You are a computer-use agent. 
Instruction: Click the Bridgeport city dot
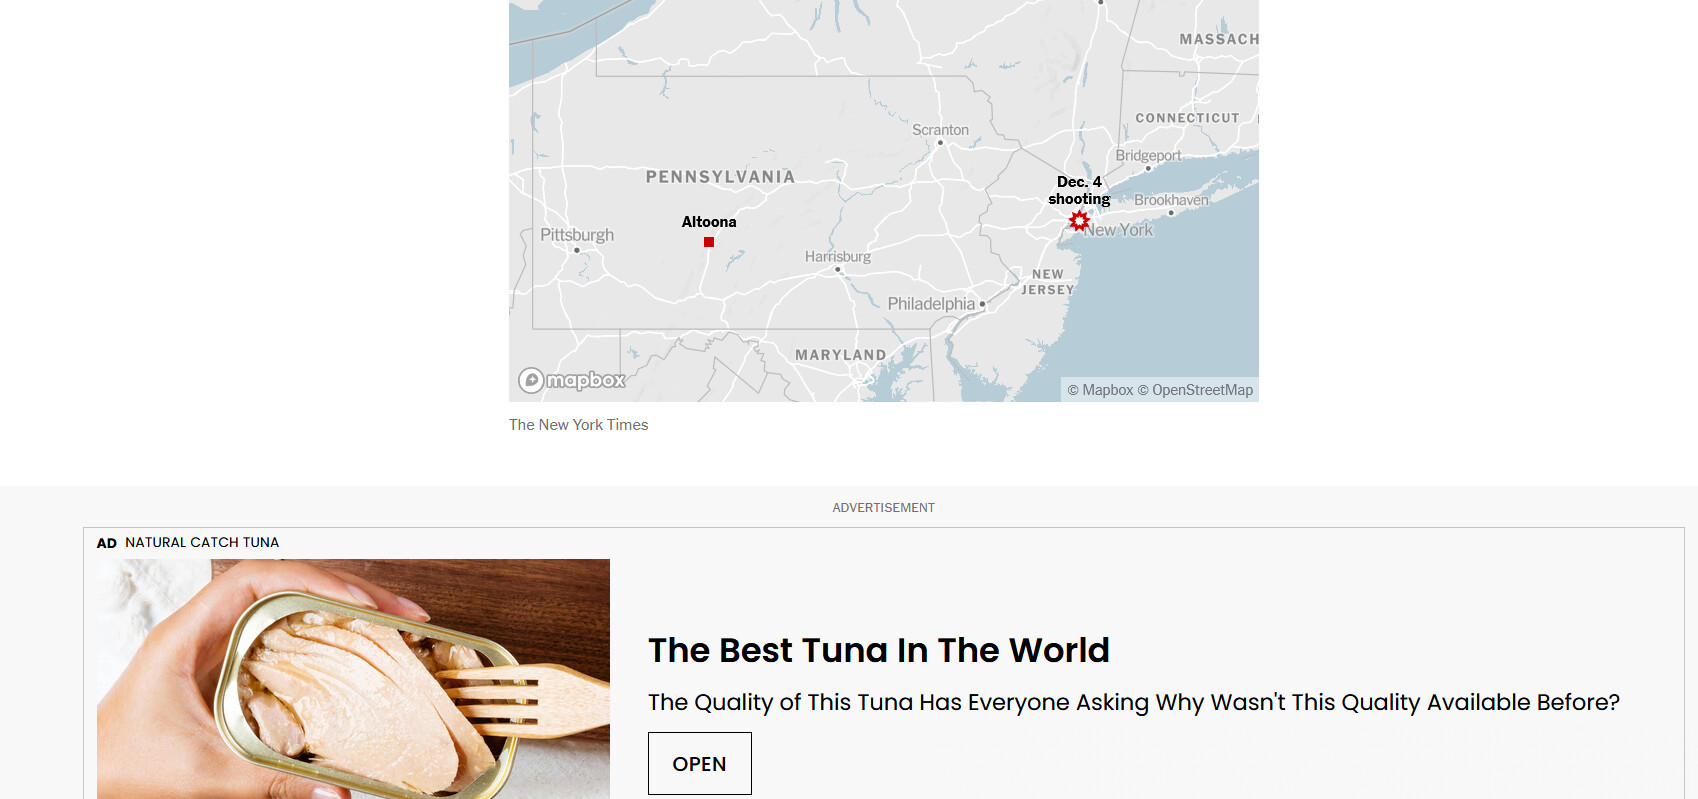coord(1148,168)
